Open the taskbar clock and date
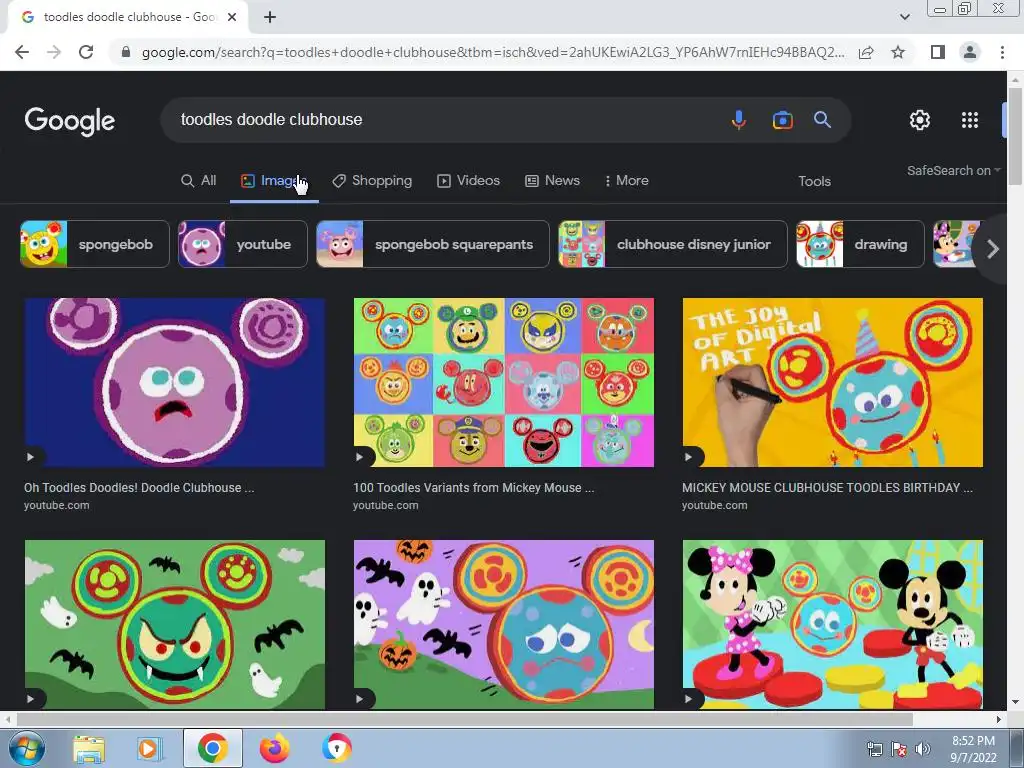Screen dimensions: 1024x768 pos(973,749)
